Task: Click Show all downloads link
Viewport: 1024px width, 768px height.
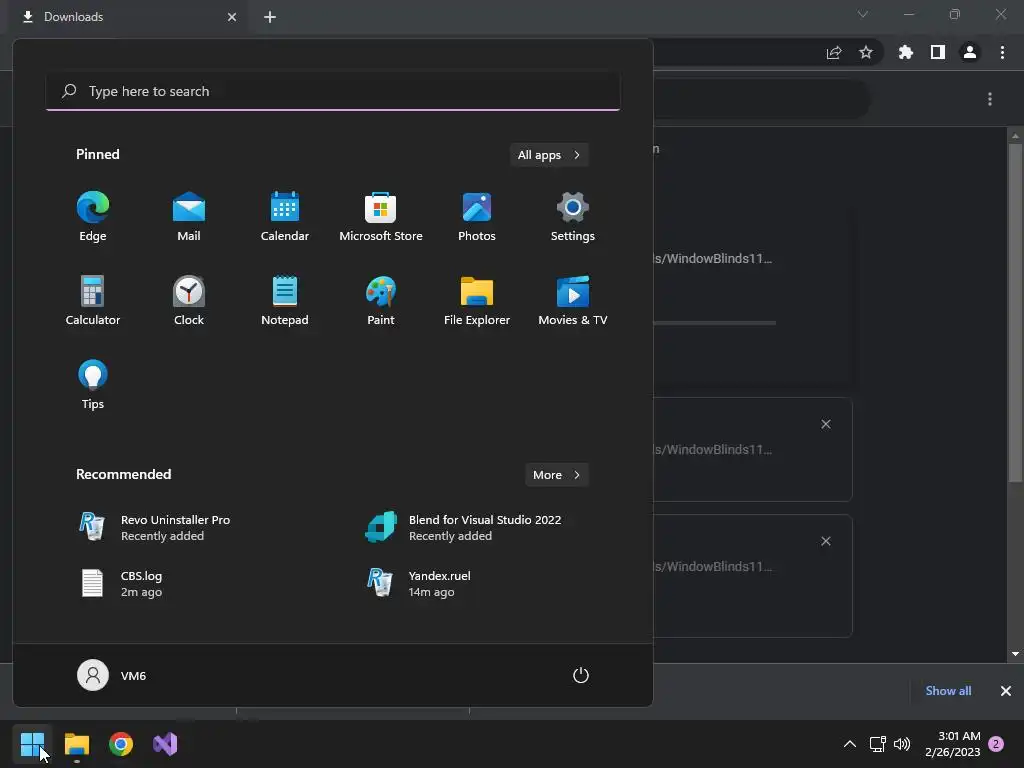Action: click(948, 691)
